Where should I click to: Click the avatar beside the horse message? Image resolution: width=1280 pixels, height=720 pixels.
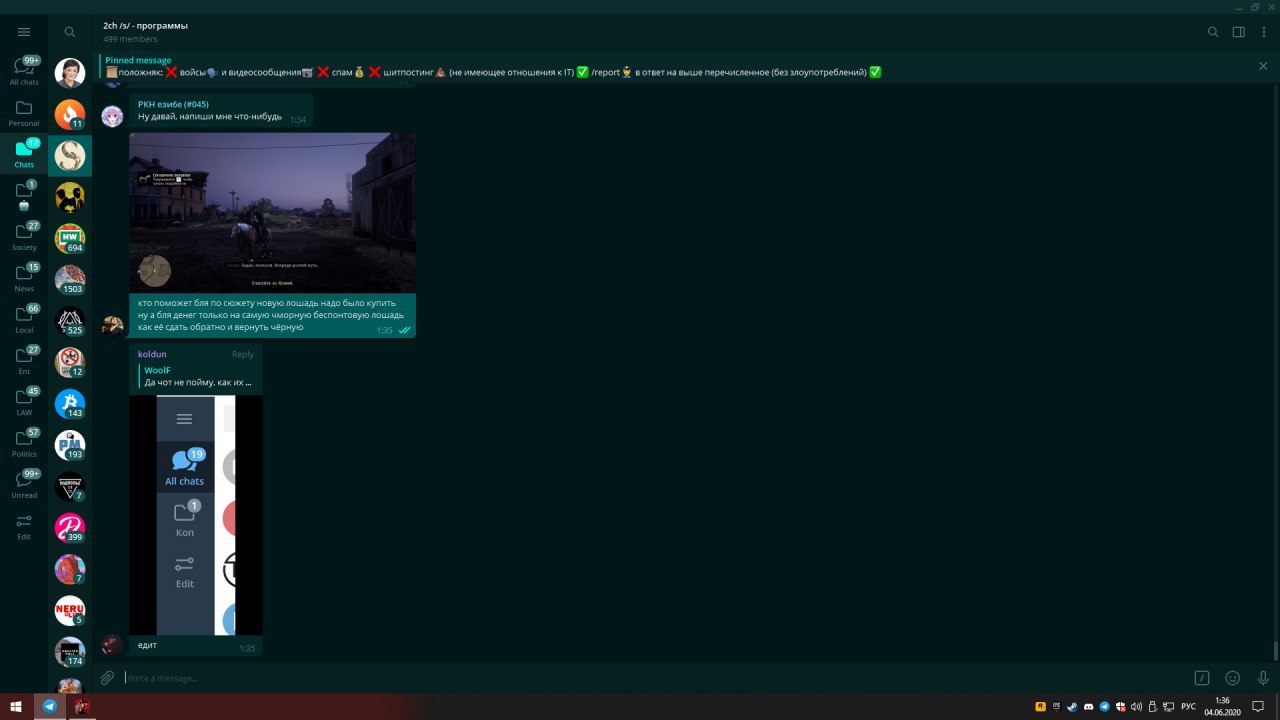pos(113,325)
